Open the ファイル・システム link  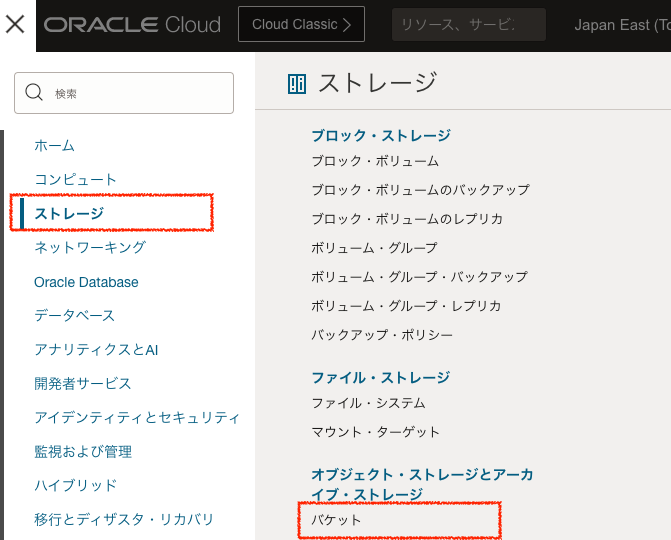pos(368,402)
